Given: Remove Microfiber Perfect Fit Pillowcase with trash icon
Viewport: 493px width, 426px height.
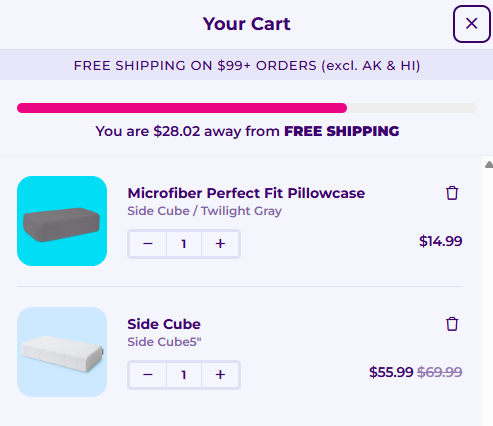Looking at the screenshot, I should (452, 193).
